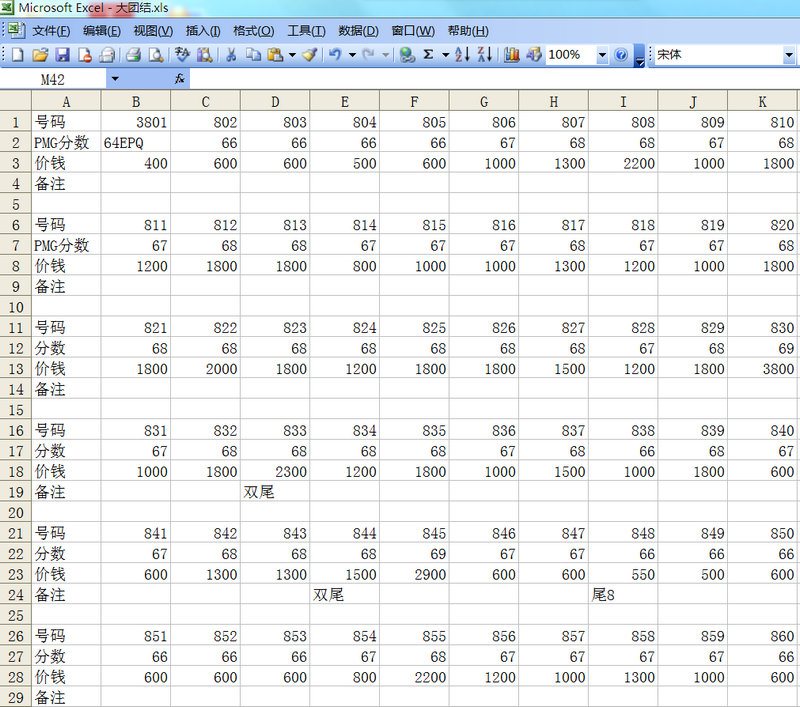Image resolution: width=800 pixels, height=707 pixels.
Task: Click the Insert Function fx button
Action: [x=180, y=78]
